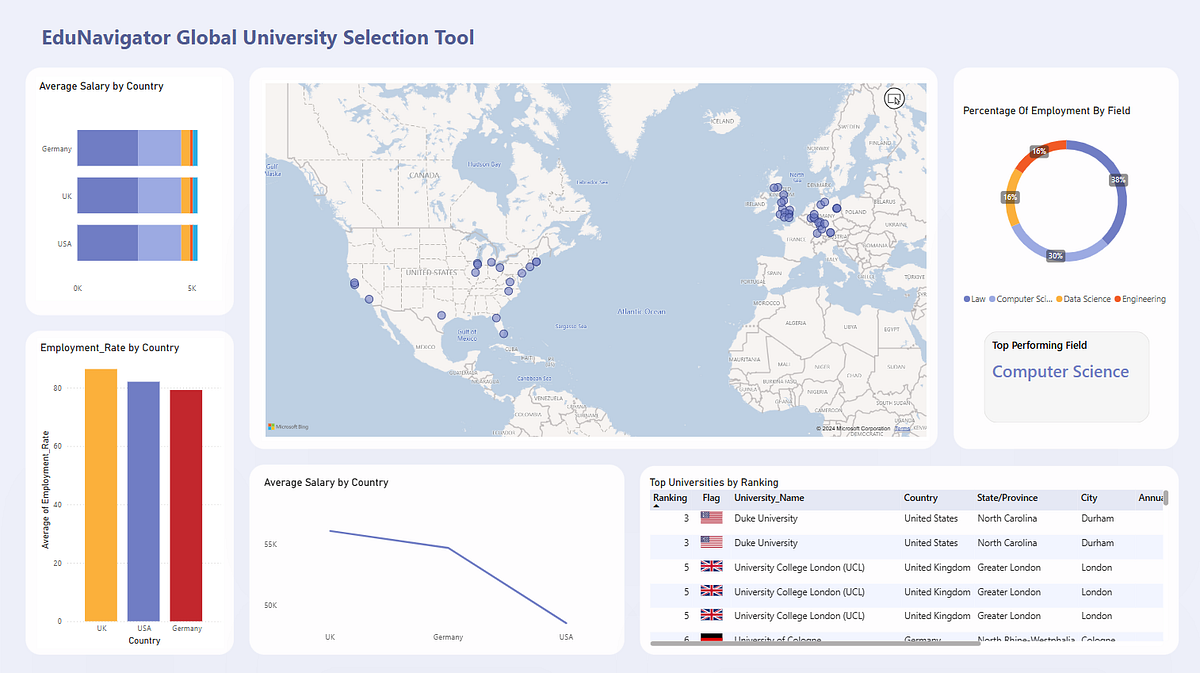Screen dimensions: 1200x673
Task: Click the German flag beside University of Cologne
Action: pos(711,638)
